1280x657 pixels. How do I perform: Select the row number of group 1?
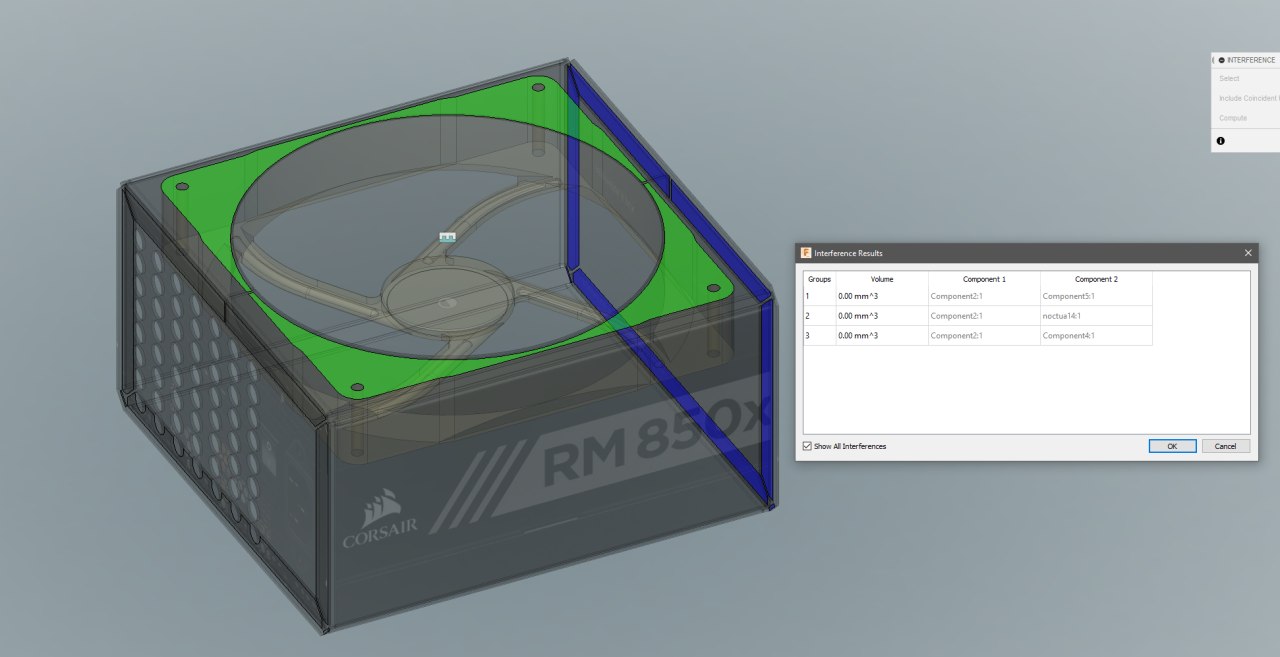pos(819,296)
